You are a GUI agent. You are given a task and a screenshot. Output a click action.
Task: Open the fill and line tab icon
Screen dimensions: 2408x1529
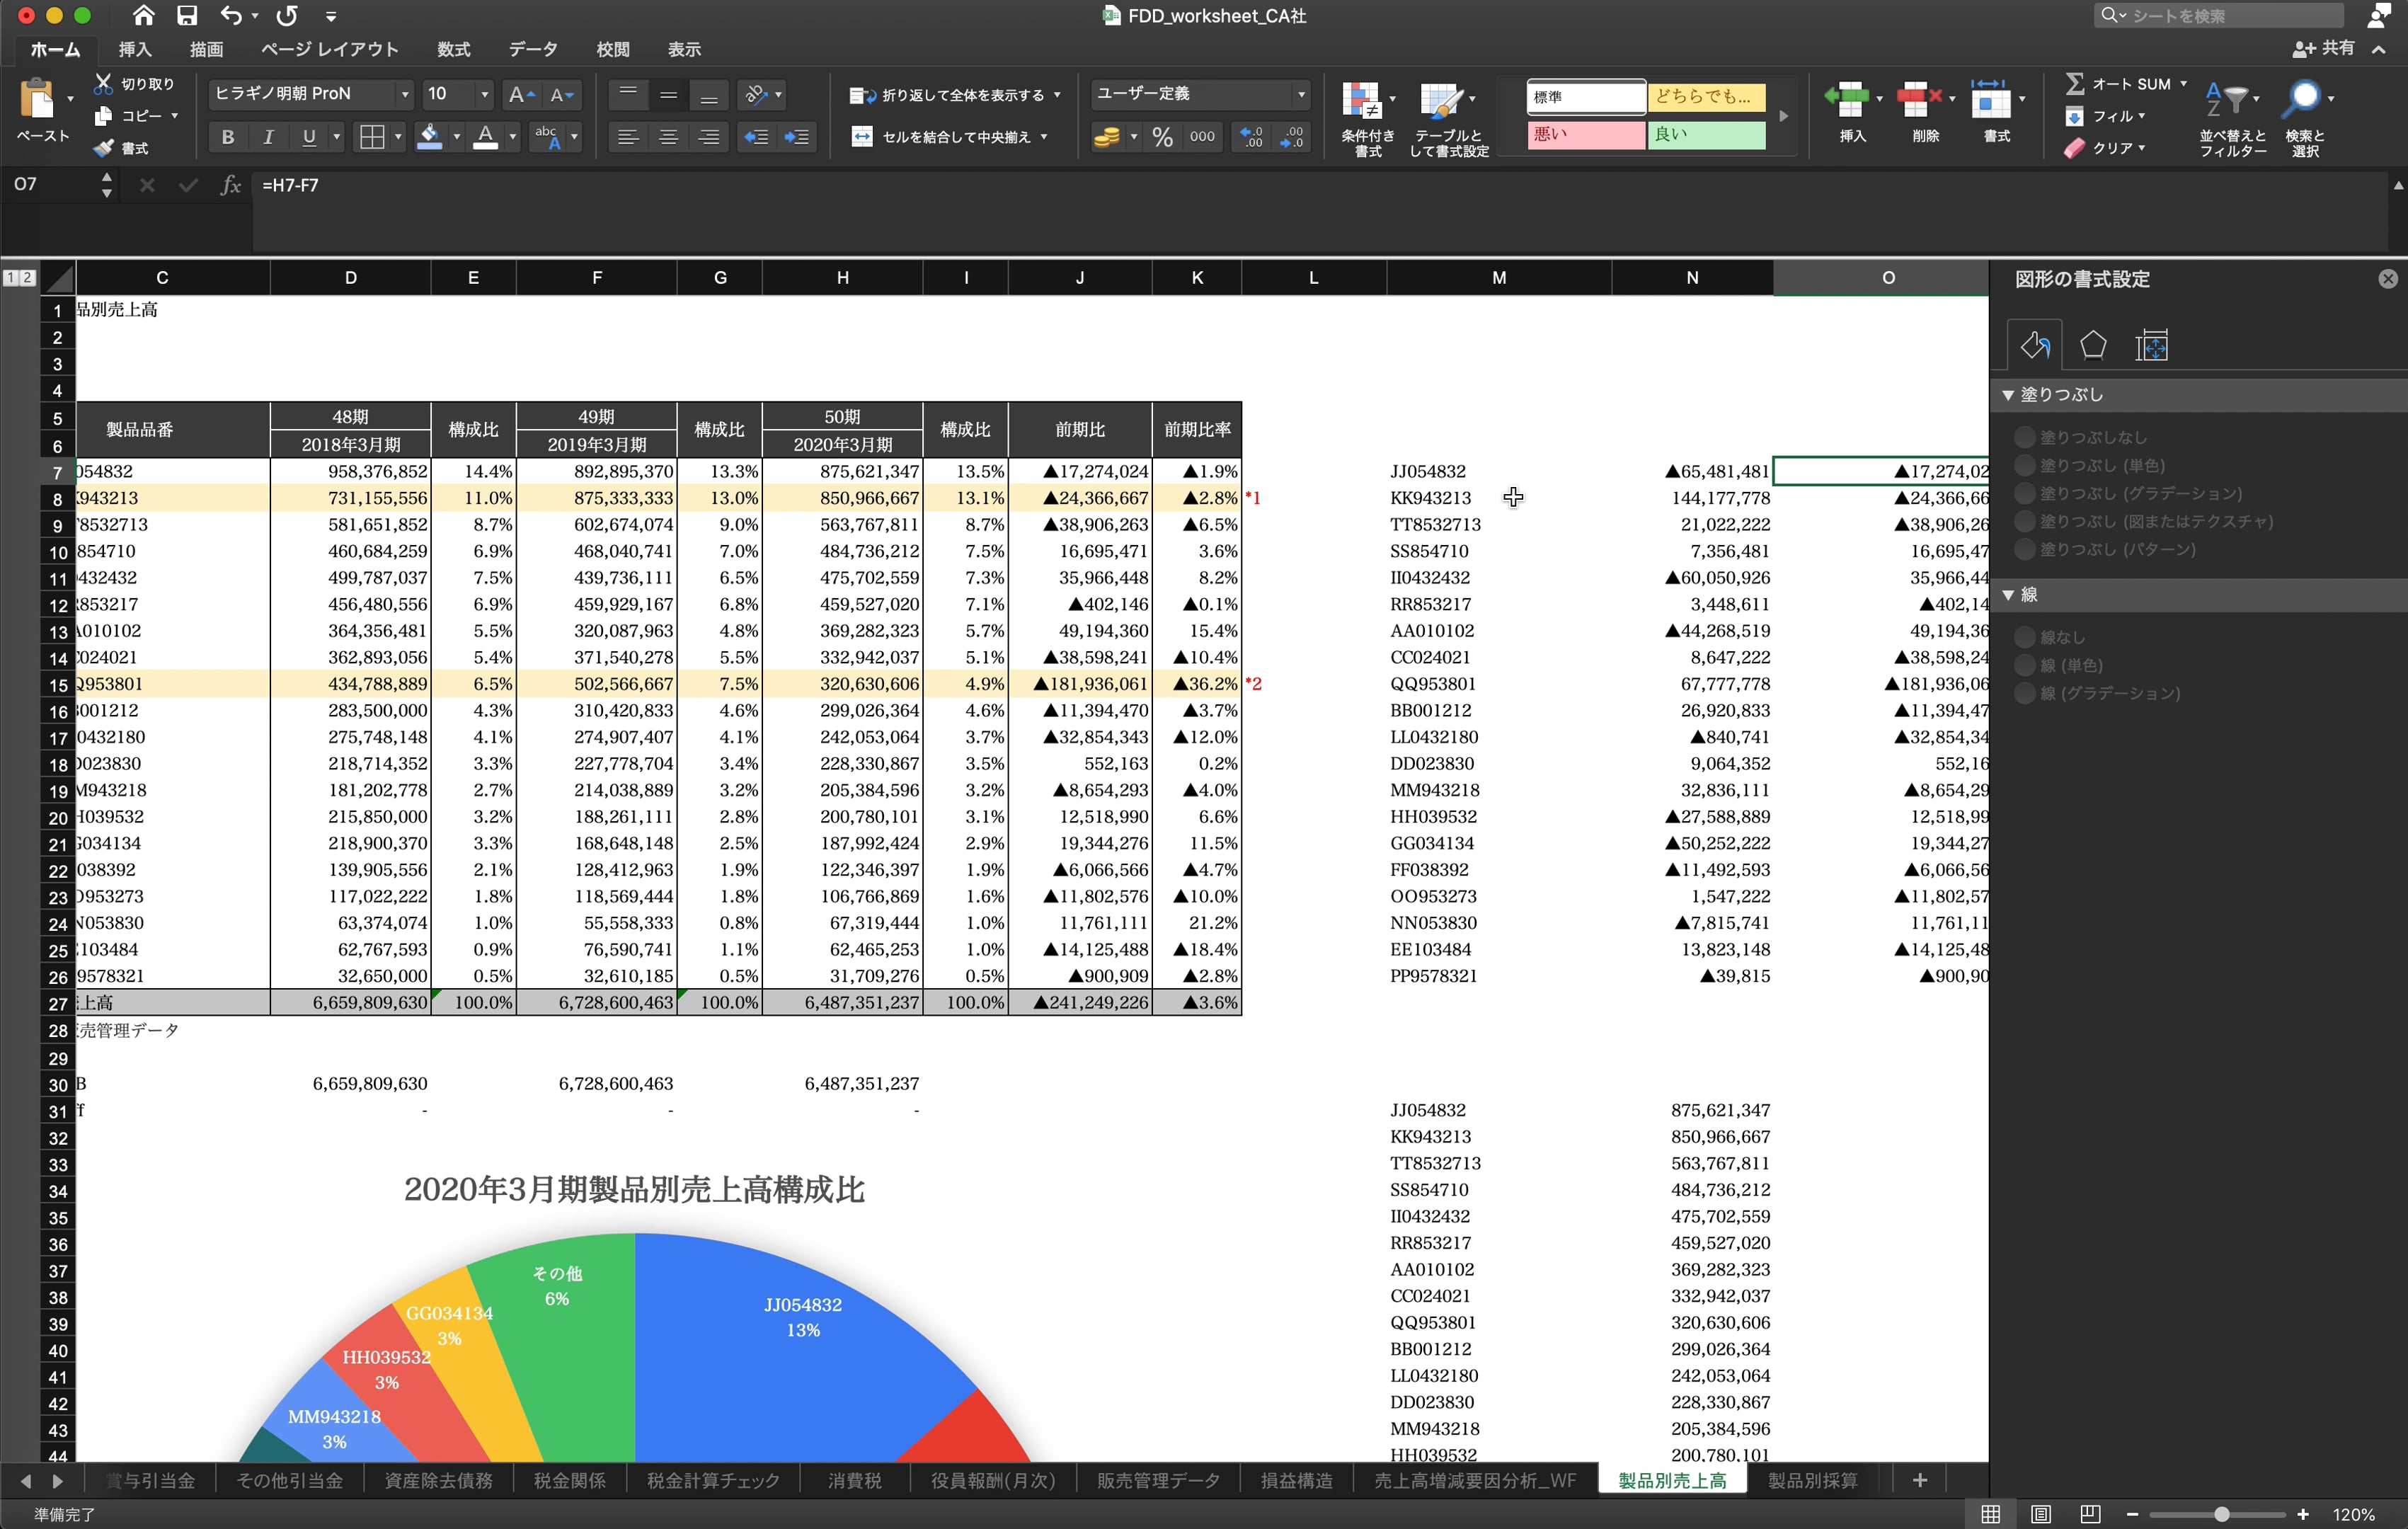(x=2035, y=346)
